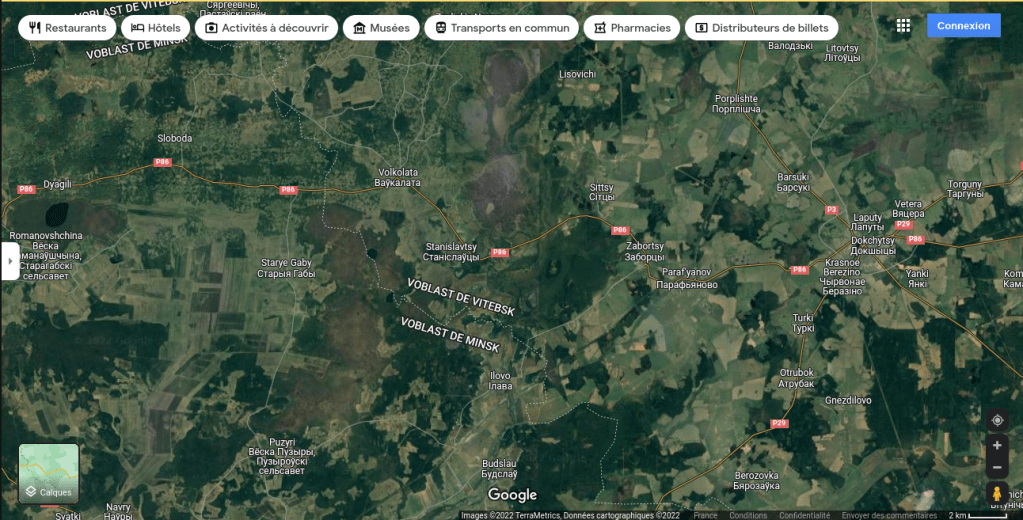Select the Activités à découvrir chip
This screenshot has height=520, width=1023.
coord(266,28)
